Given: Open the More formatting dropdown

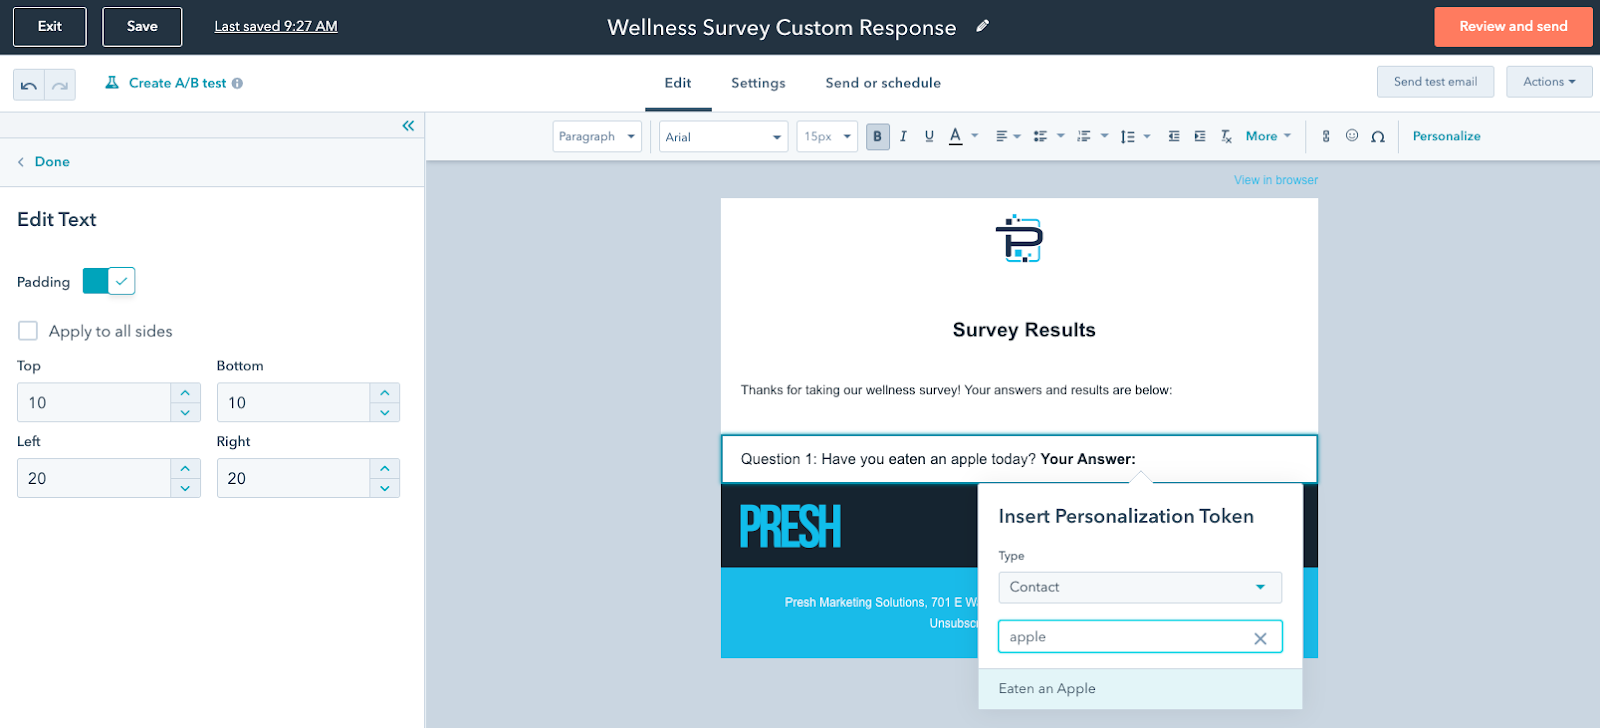Looking at the screenshot, I should coord(1268,136).
